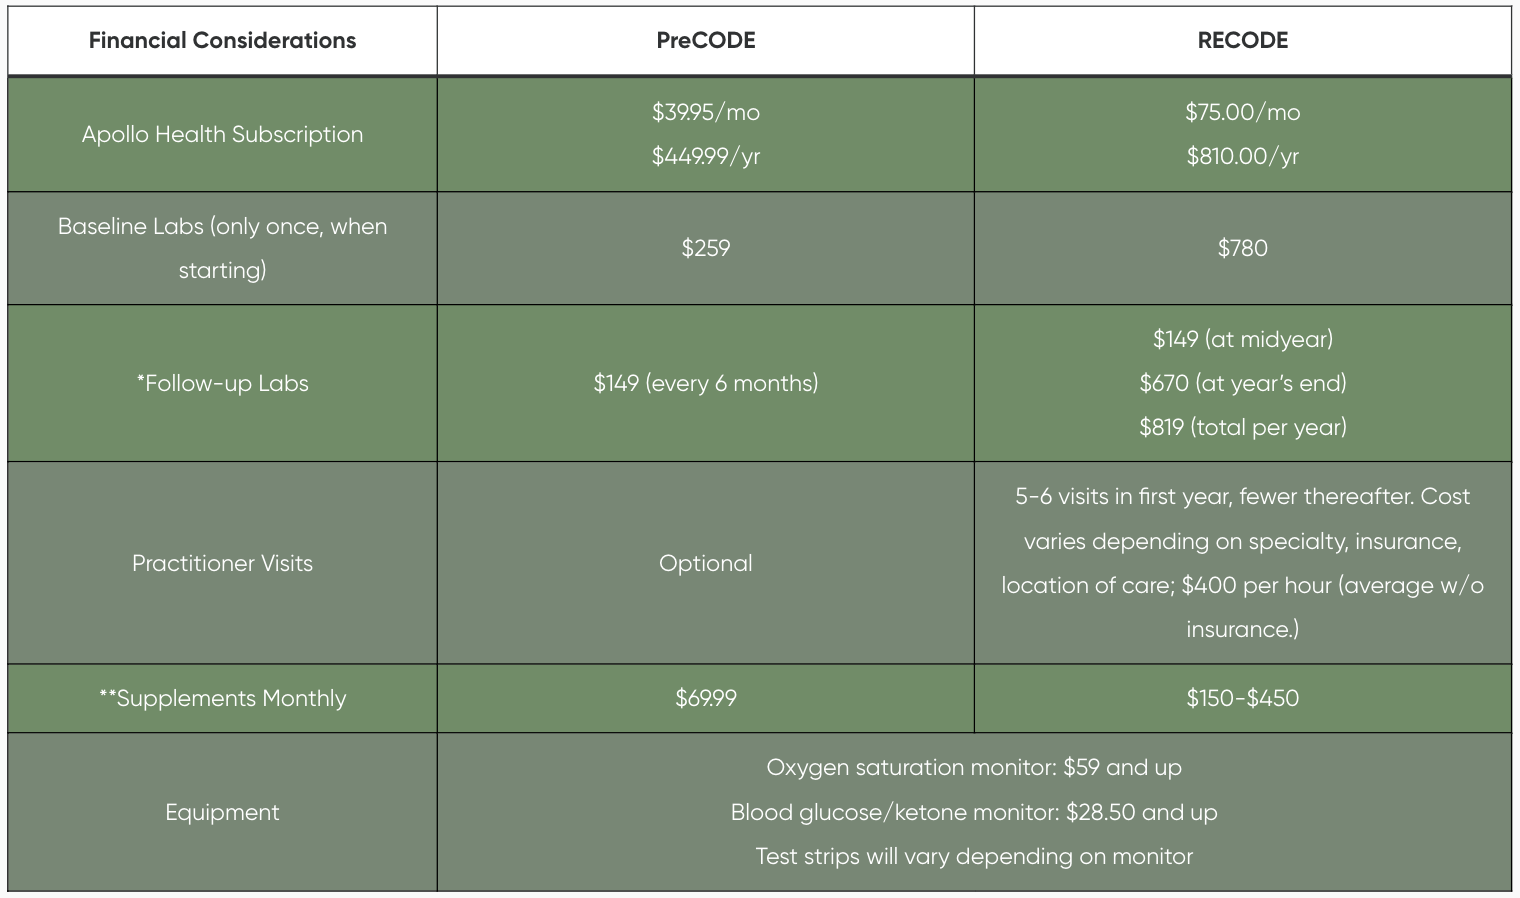Select the Follow-up Labs row label
The width and height of the screenshot is (1520, 898).
click(x=222, y=383)
